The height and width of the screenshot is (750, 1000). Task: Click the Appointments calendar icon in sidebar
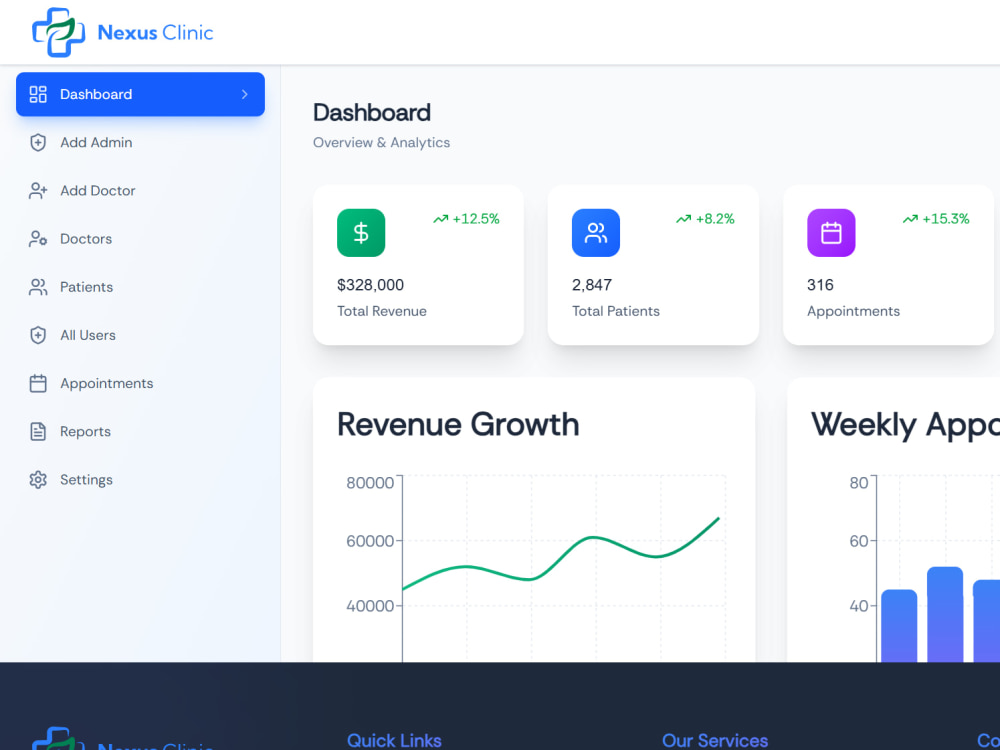[38, 383]
